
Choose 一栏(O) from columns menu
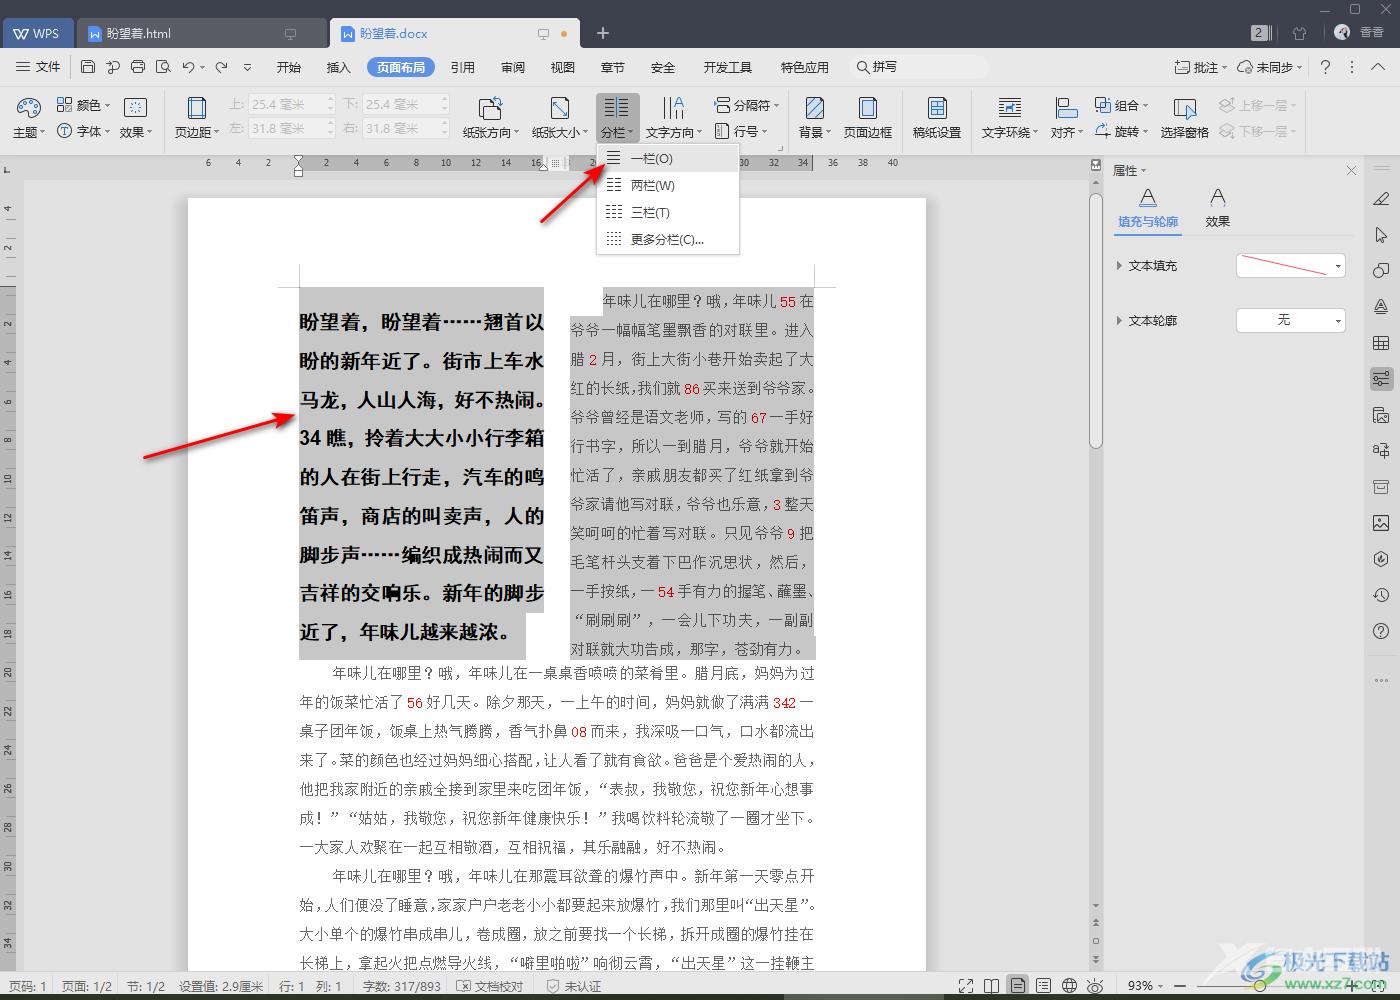click(668, 158)
